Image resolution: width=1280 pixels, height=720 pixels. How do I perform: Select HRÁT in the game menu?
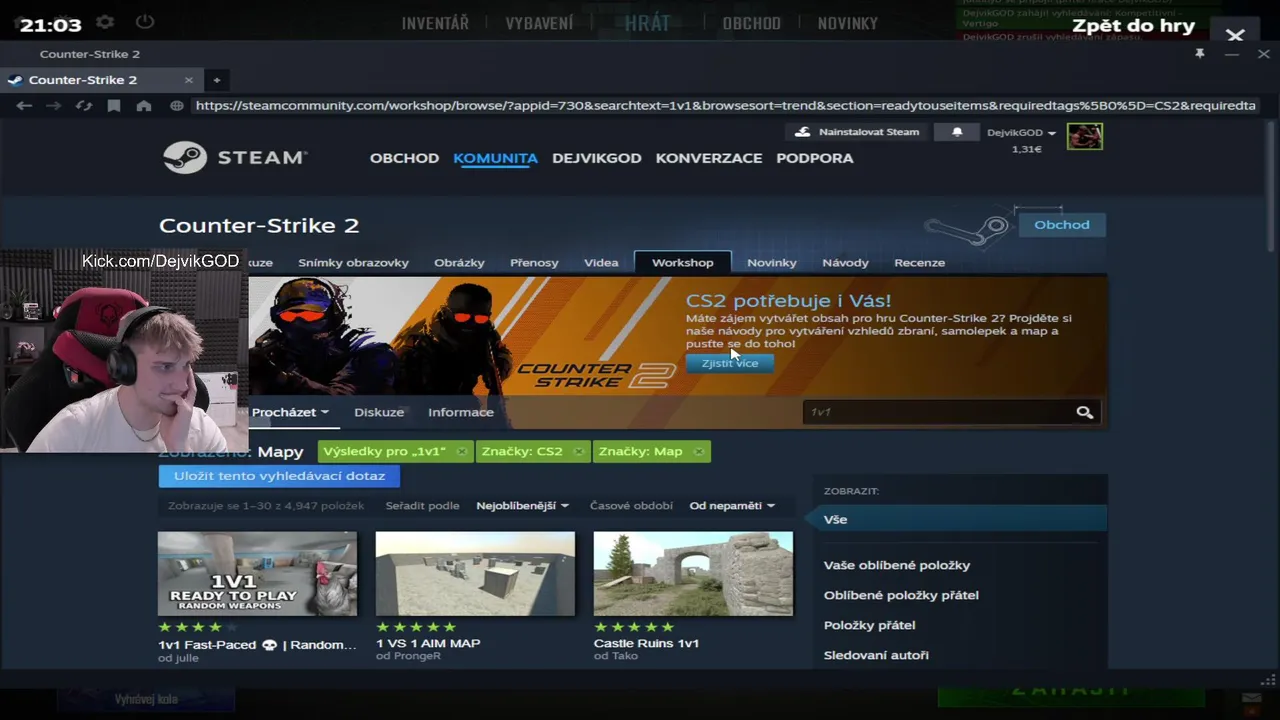pyautogui.click(x=647, y=23)
